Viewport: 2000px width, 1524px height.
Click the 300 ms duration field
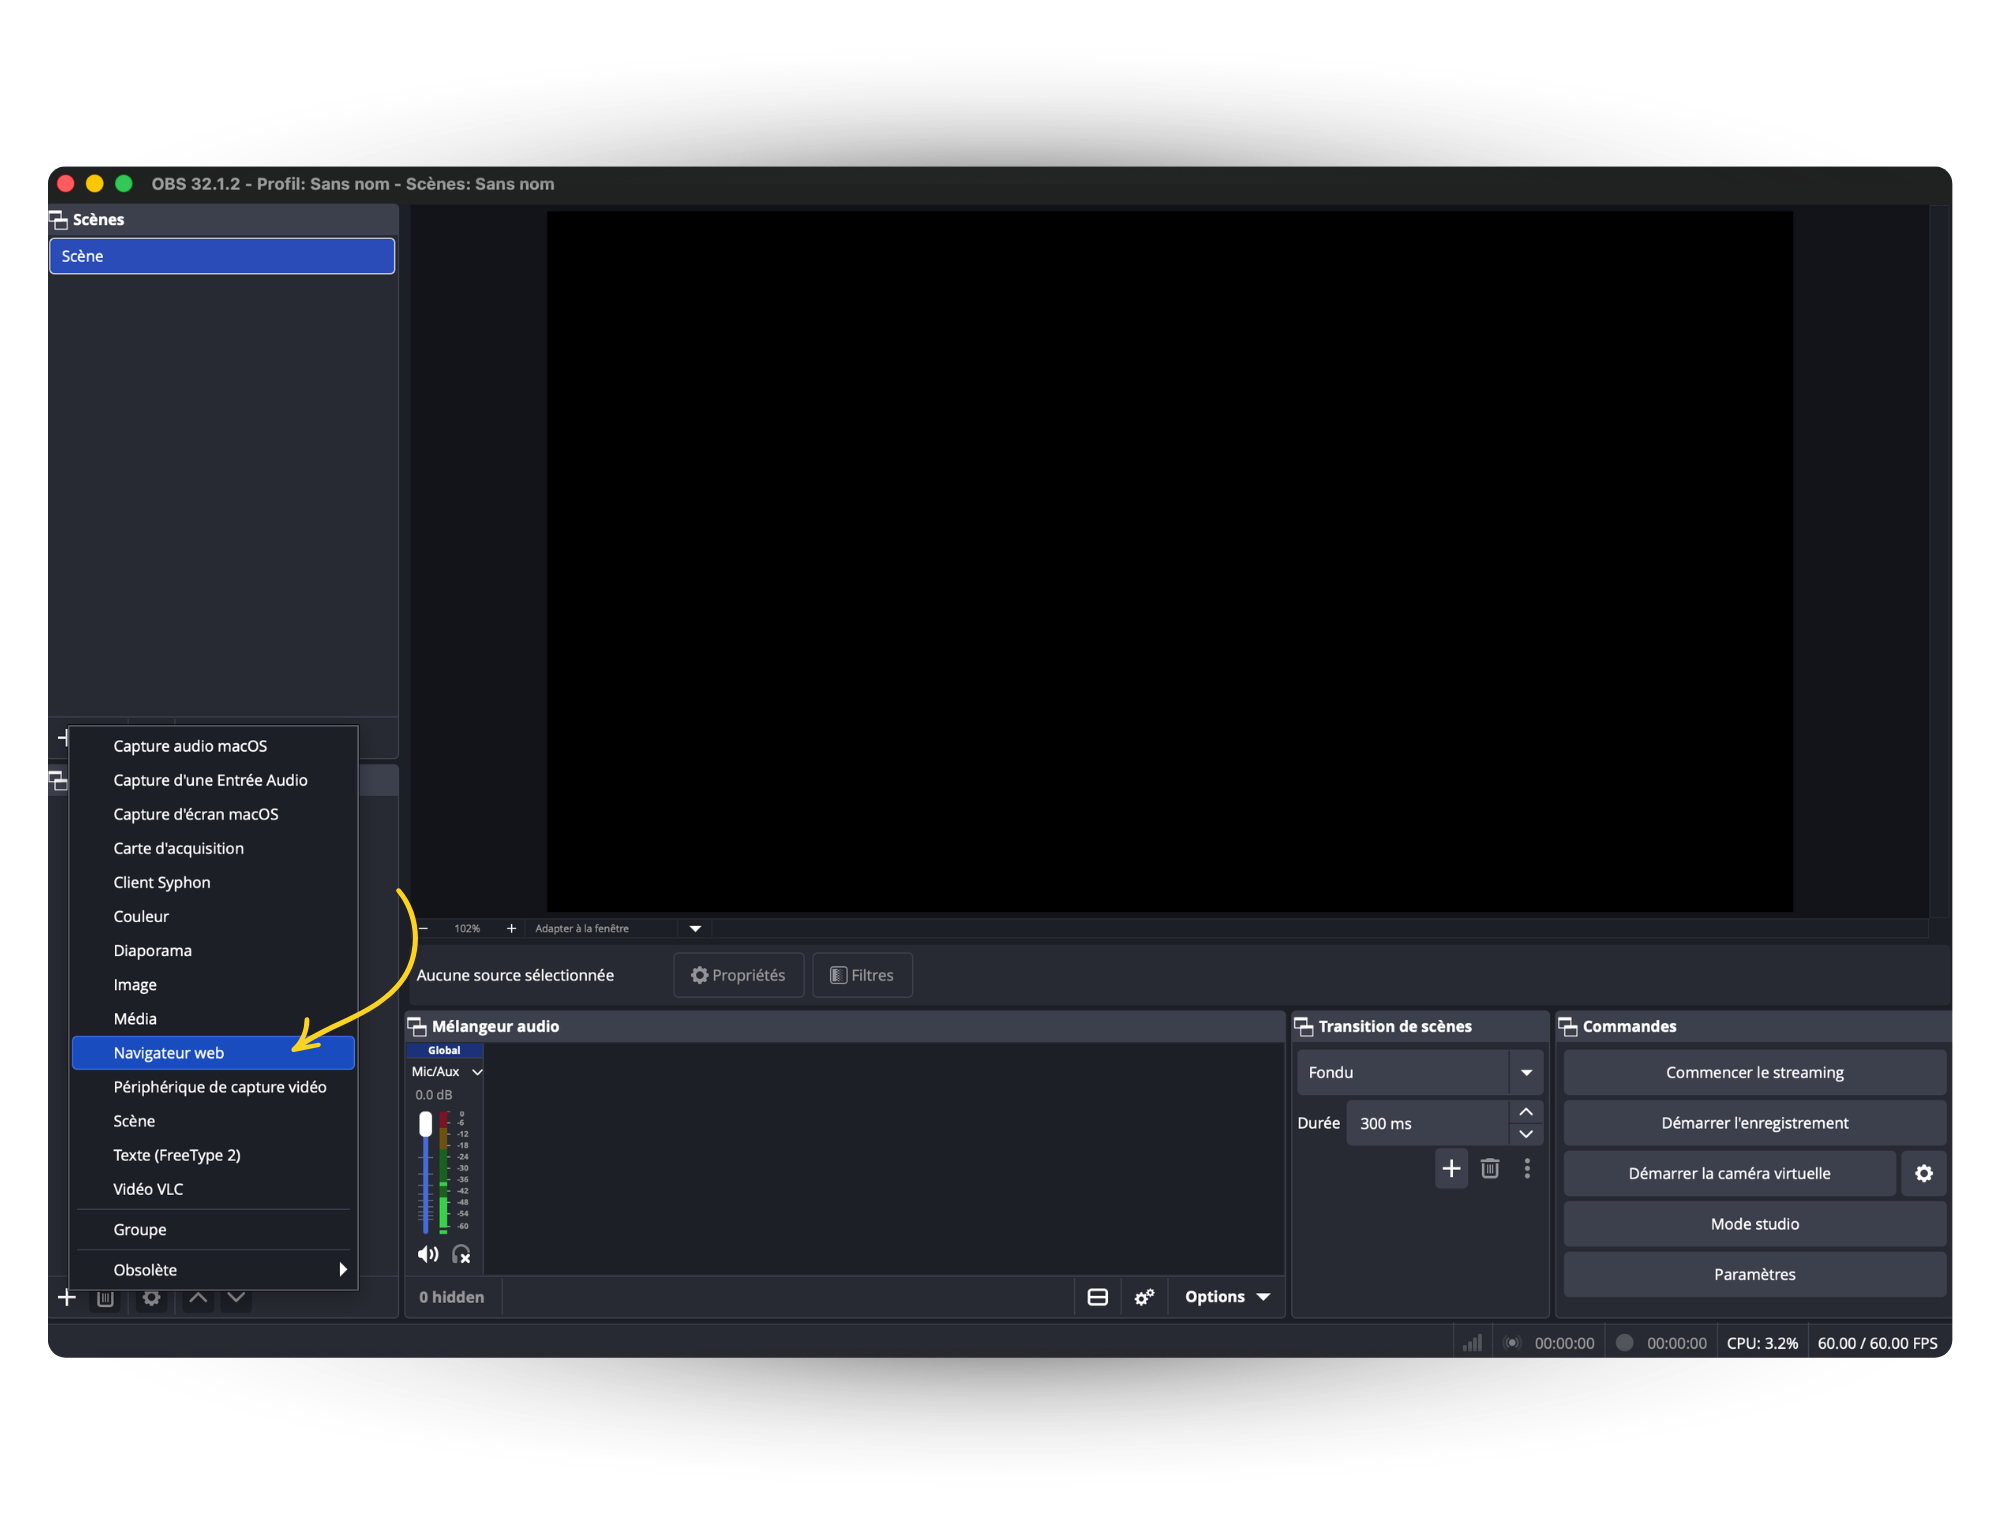1427,1123
